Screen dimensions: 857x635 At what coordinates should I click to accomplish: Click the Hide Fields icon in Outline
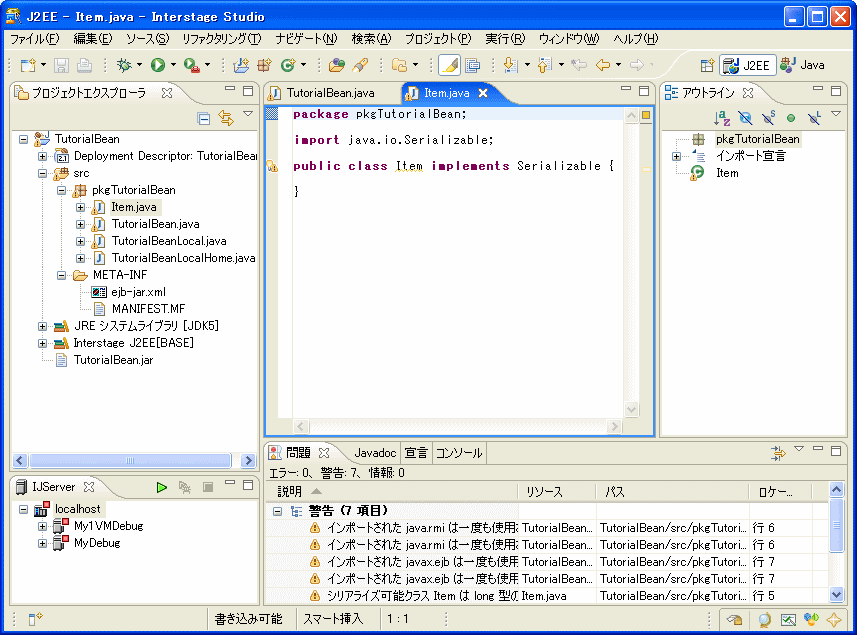point(745,117)
